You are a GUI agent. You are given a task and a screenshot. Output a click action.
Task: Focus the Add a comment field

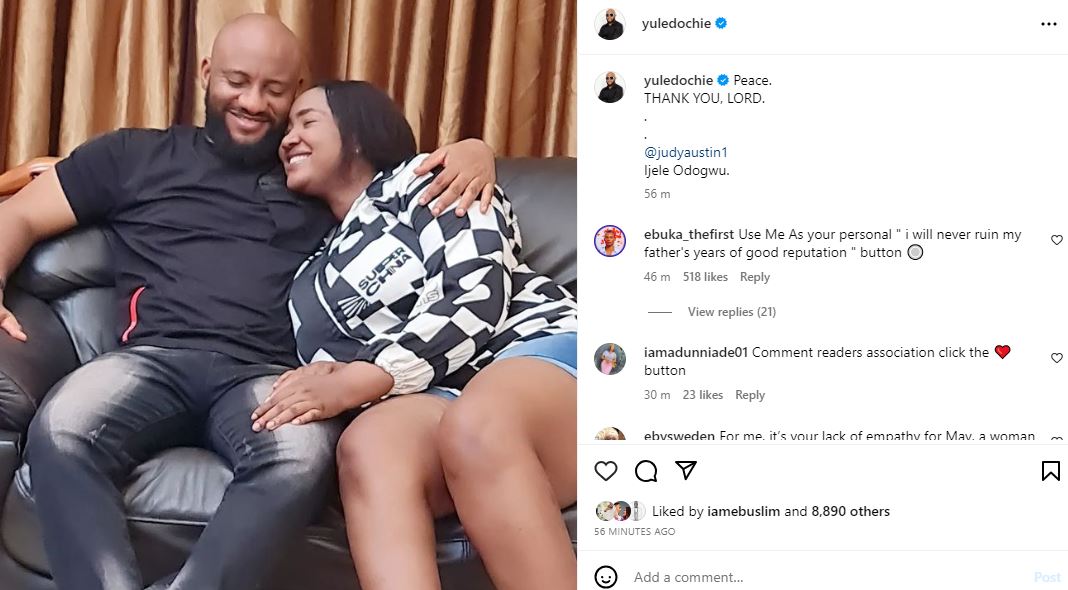coord(828,577)
